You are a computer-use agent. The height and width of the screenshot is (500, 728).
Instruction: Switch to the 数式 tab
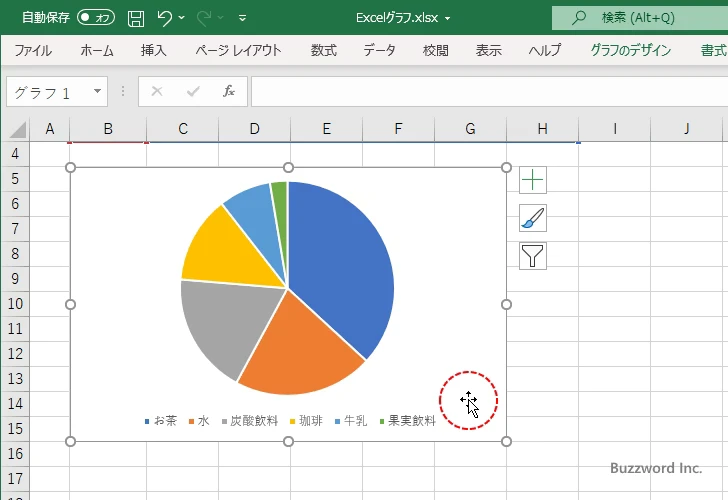(x=324, y=50)
